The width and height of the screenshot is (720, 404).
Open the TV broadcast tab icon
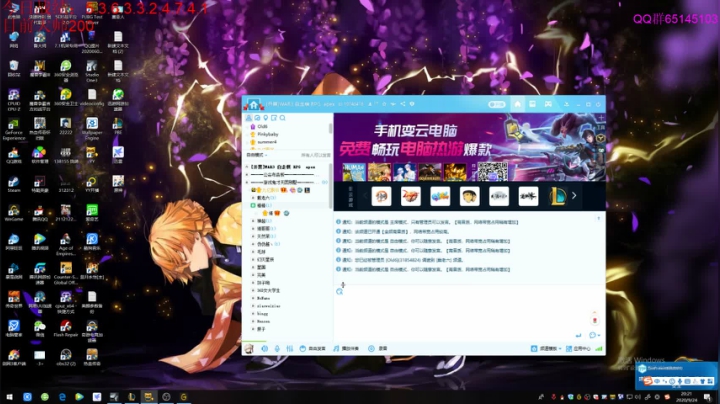pos(533,104)
